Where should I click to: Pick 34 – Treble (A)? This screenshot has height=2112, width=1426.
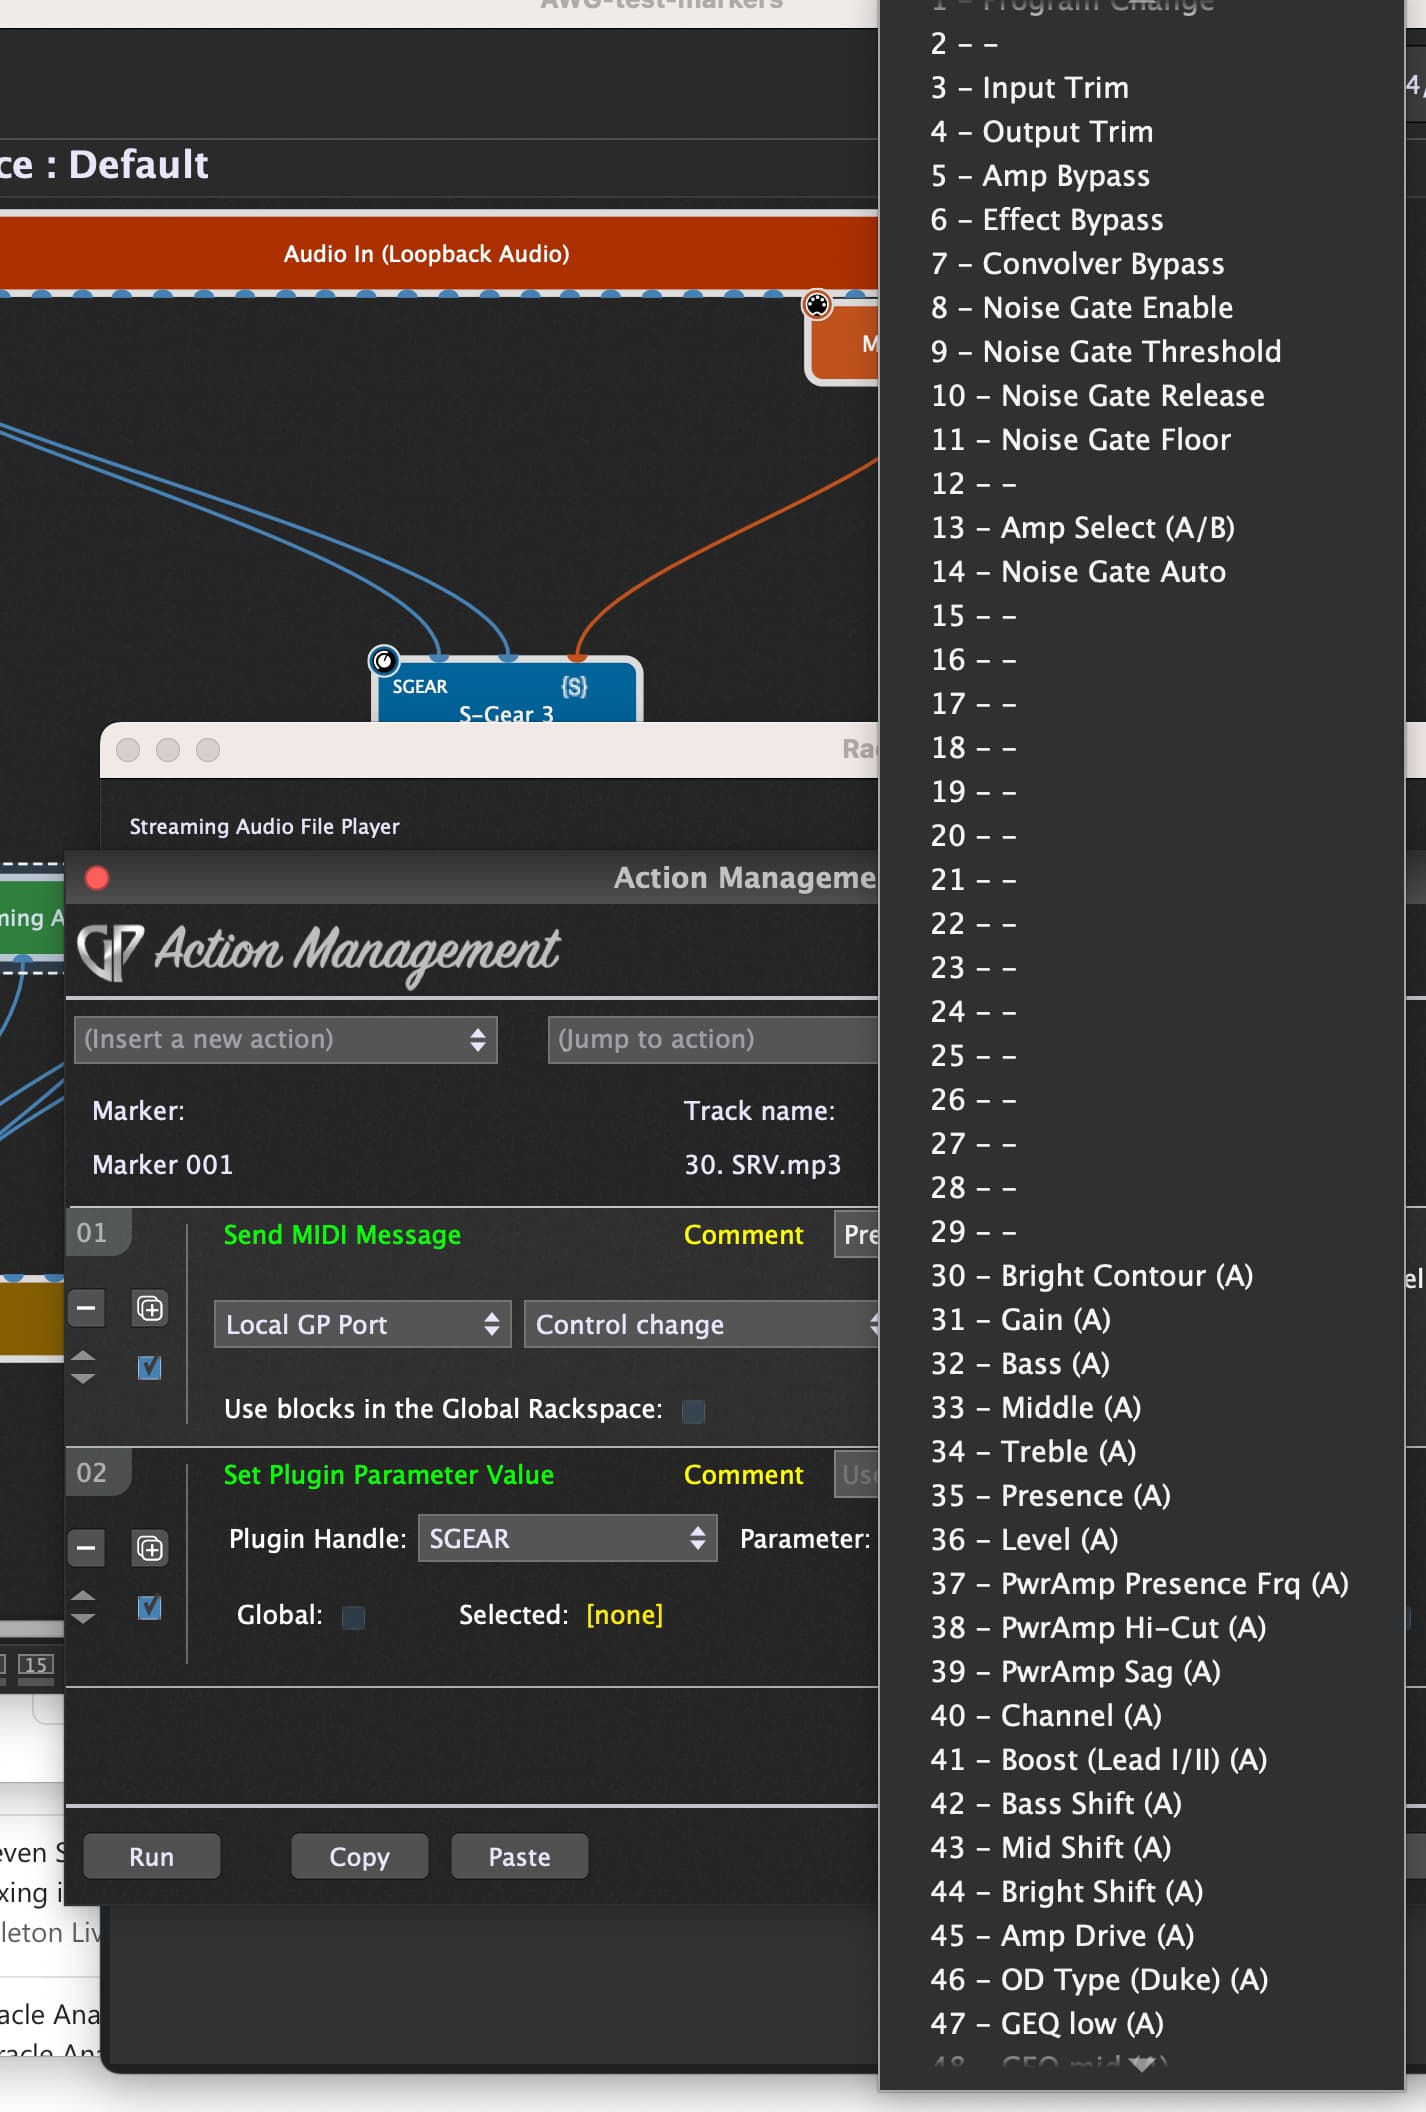[x=1142, y=1451]
